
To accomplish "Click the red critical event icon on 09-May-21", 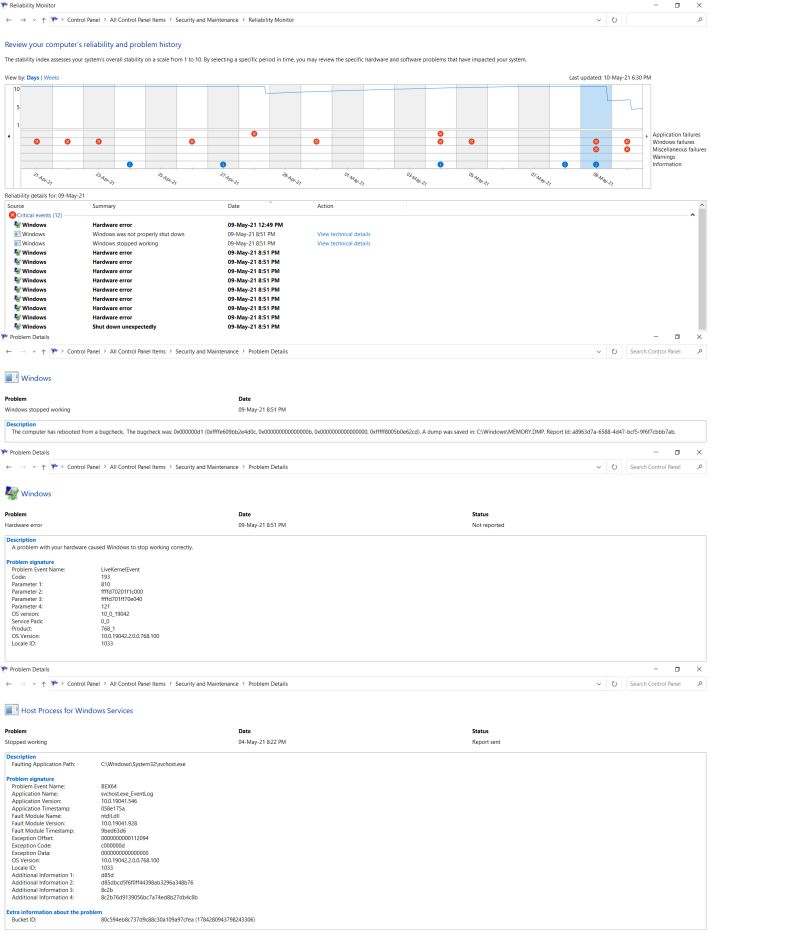I will tap(597, 141).
